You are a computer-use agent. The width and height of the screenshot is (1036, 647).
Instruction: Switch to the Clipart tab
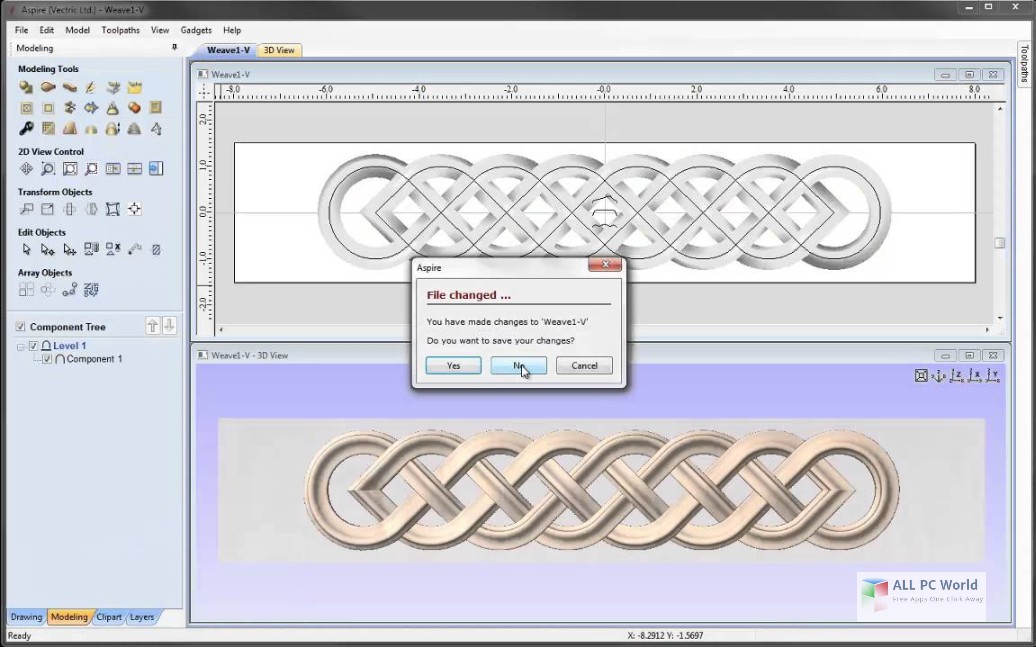[109, 617]
